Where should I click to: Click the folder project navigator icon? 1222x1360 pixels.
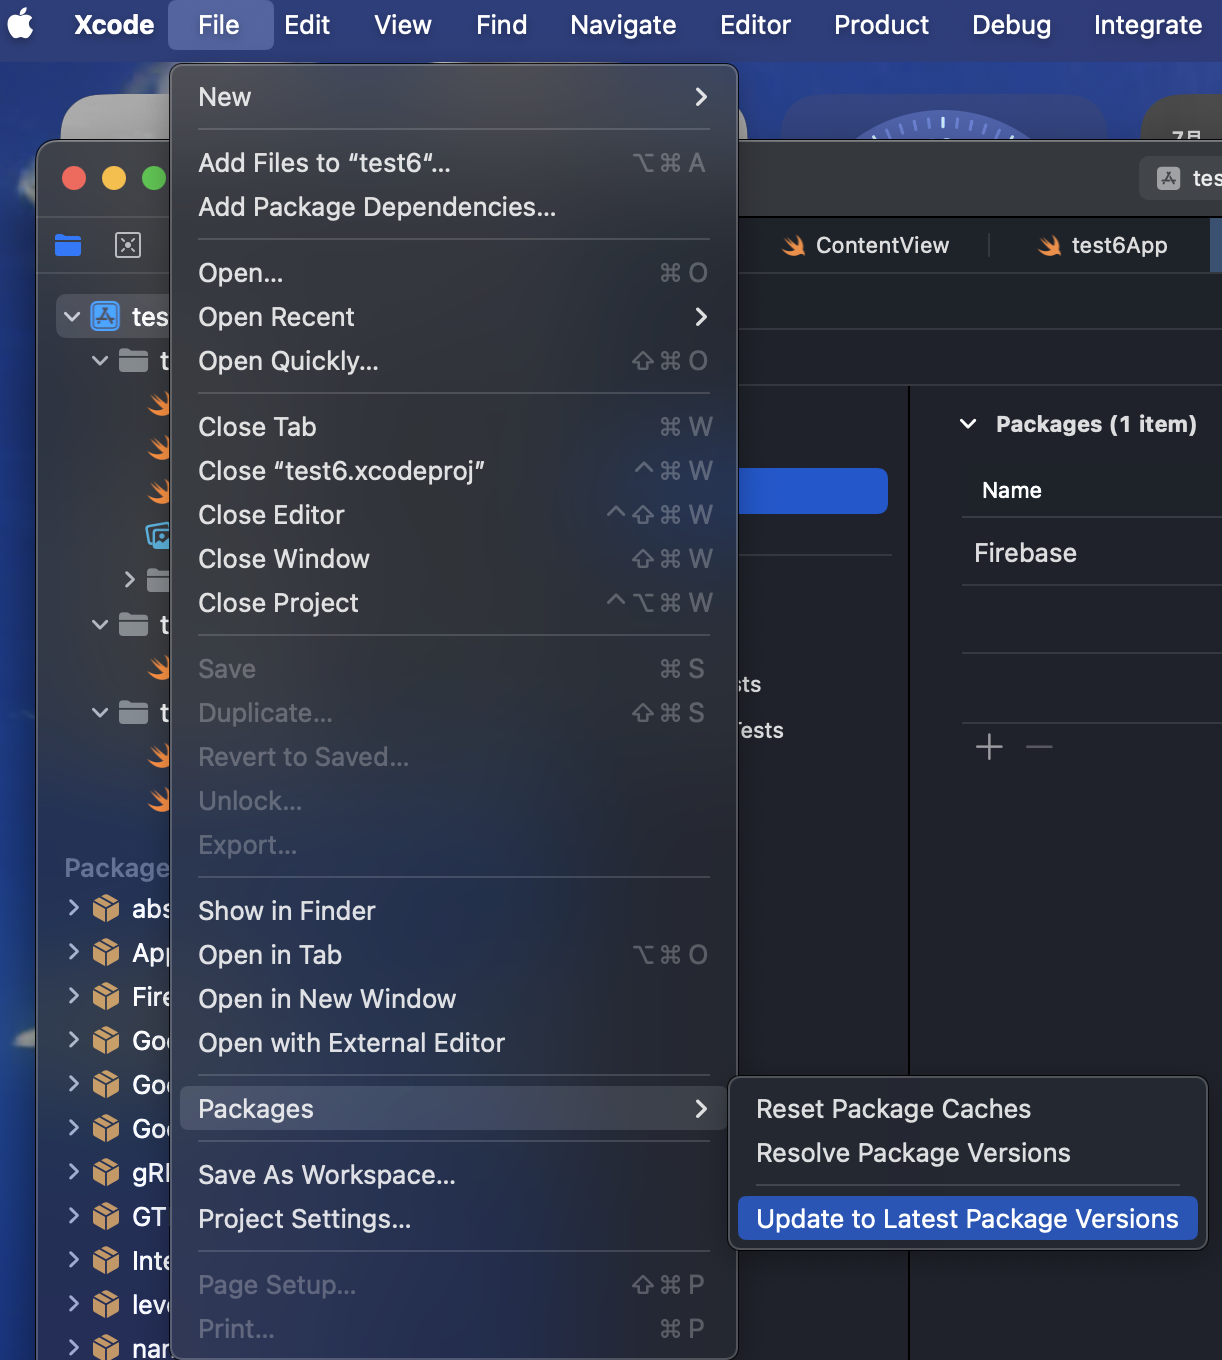pos(67,244)
